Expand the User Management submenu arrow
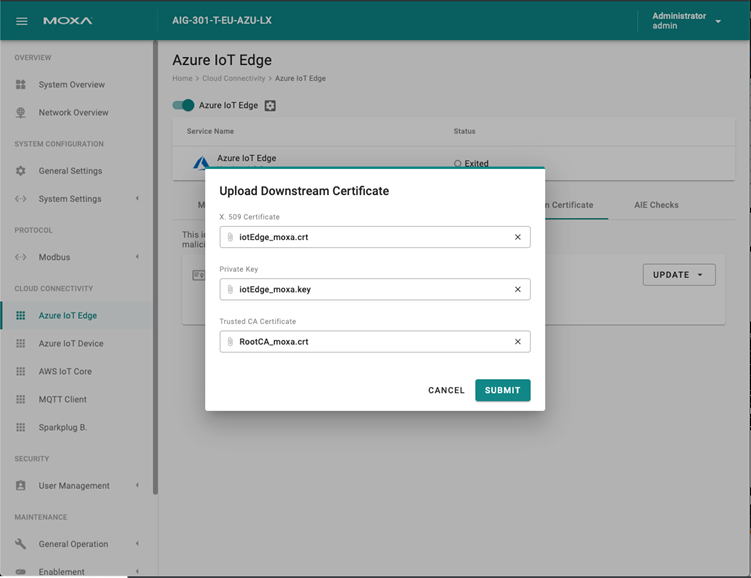The height and width of the screenshot is (578, 751). coord(137,485)
